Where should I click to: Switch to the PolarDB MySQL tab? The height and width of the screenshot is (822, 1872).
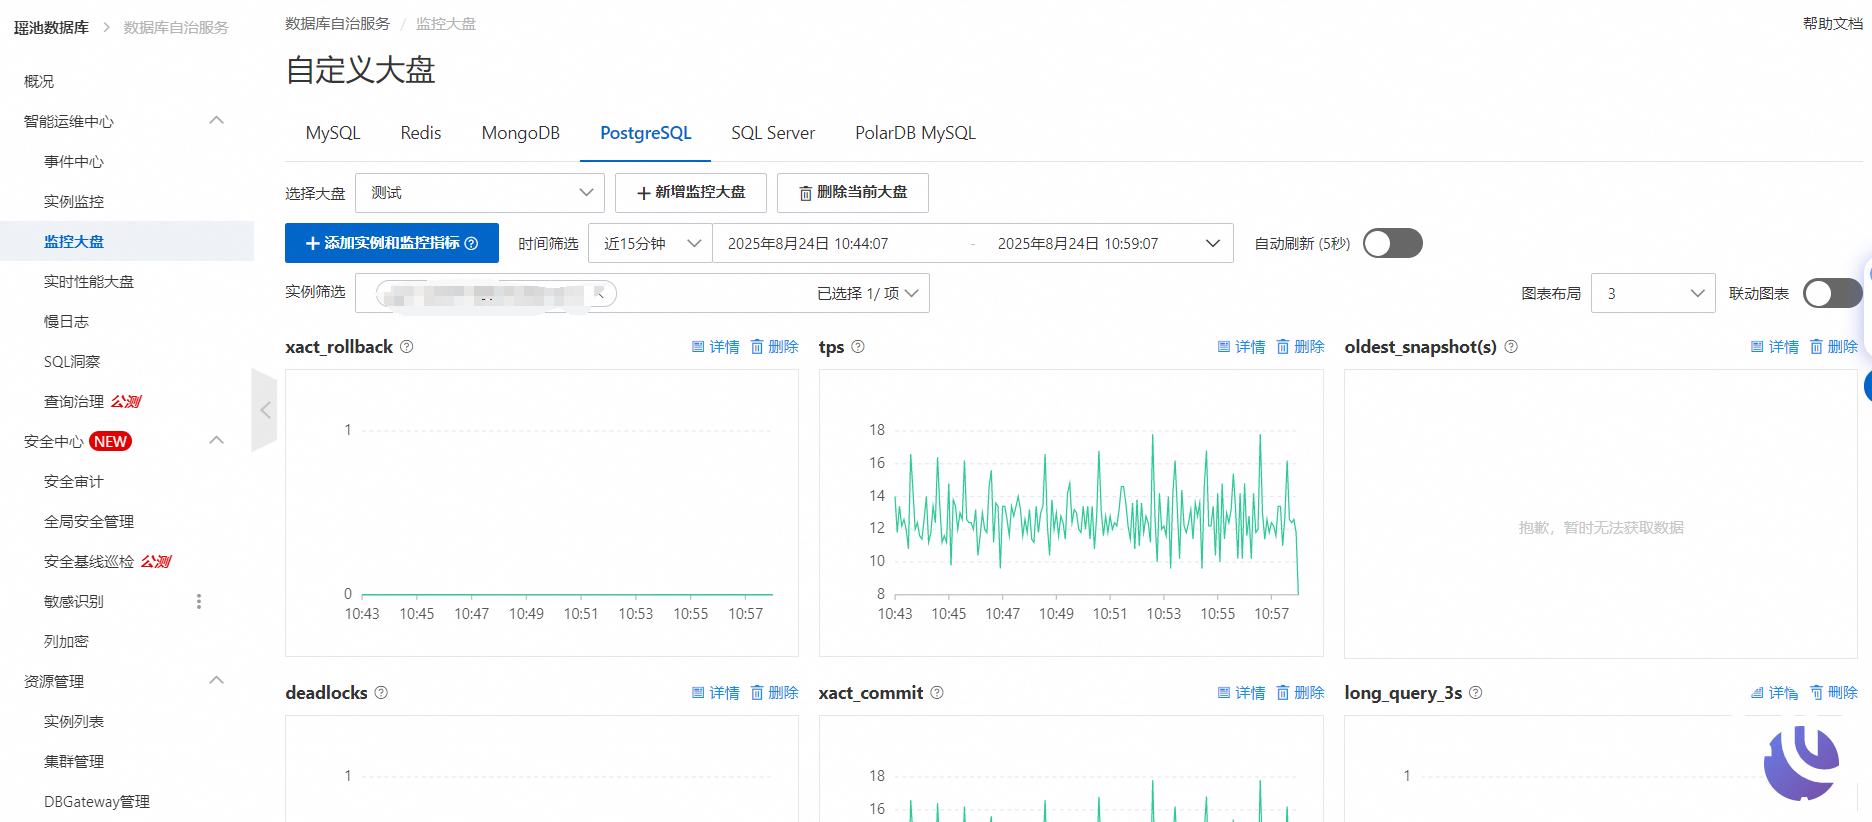[915, 133]
